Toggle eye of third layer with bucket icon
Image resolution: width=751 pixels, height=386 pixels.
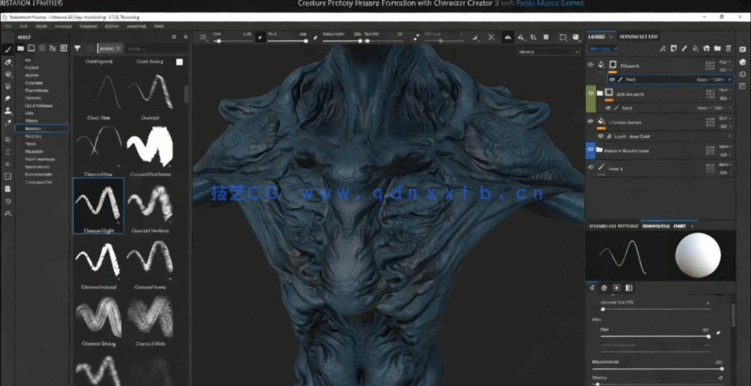click(591, 122)
